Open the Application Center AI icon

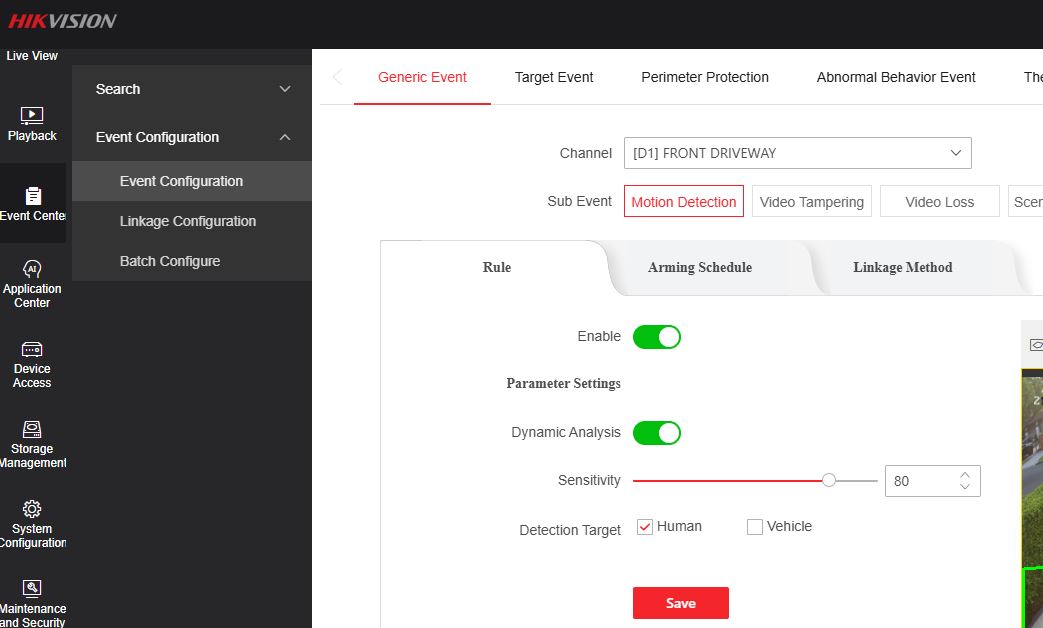32,269
